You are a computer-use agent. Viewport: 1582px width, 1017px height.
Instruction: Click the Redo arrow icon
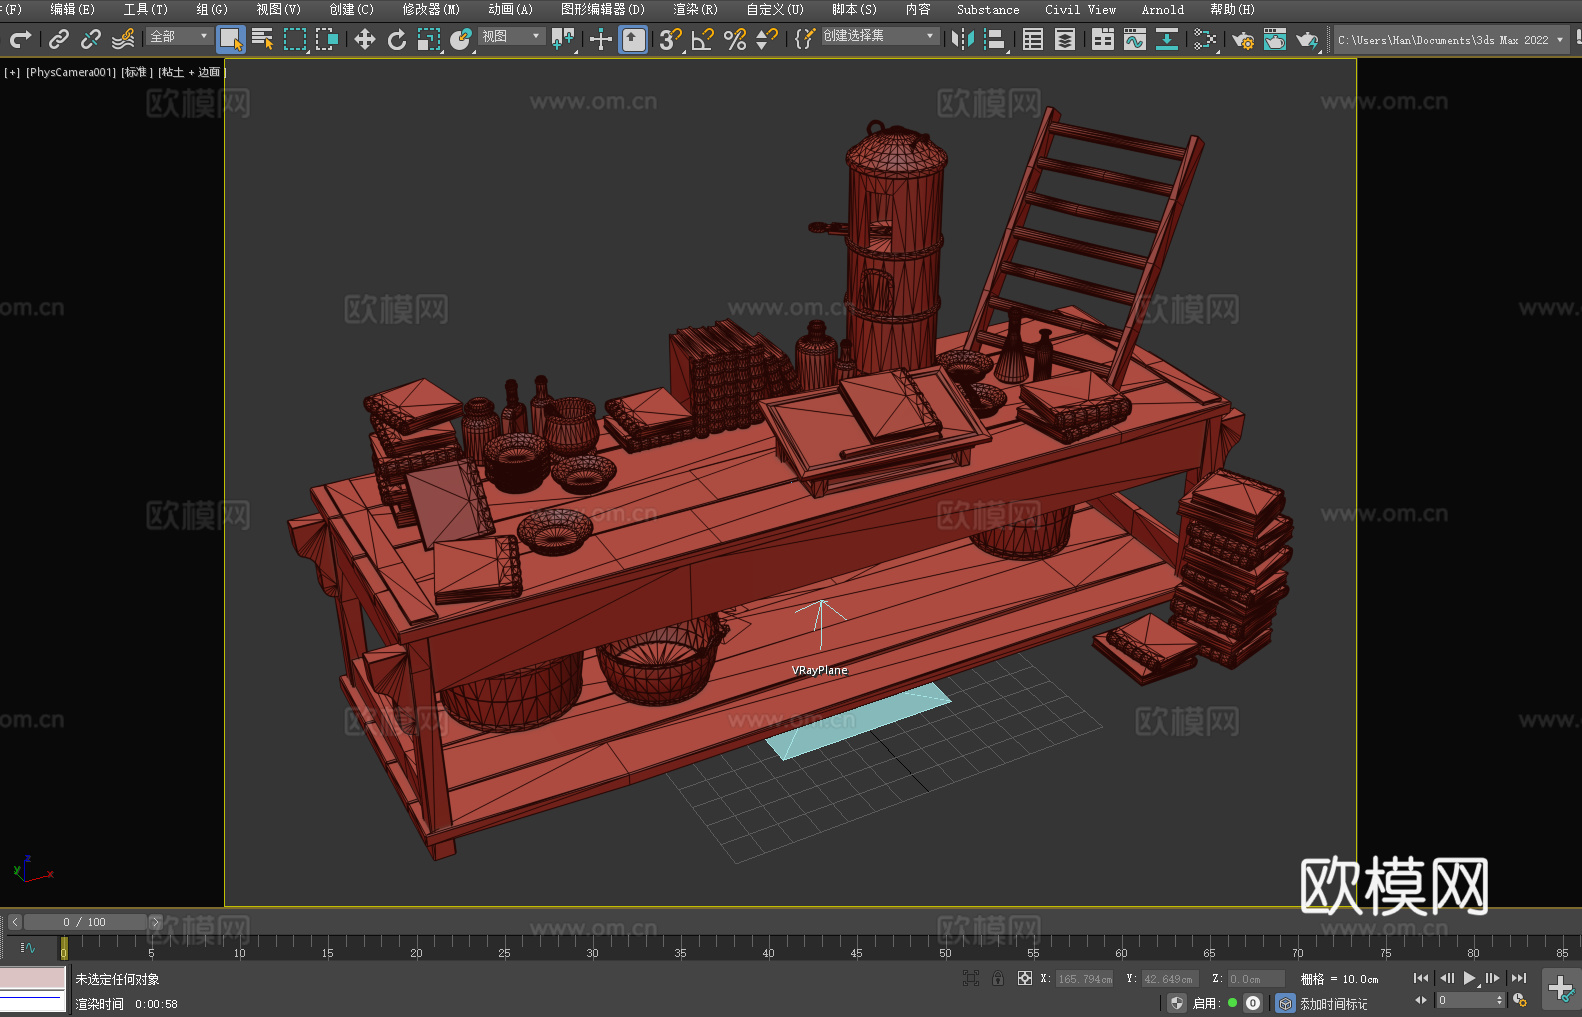(20, 39)
